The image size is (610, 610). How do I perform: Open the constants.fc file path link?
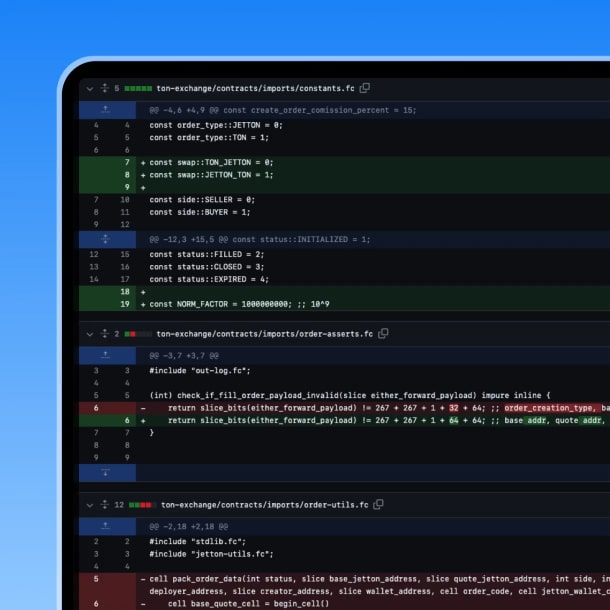click(x=256, y=89)
